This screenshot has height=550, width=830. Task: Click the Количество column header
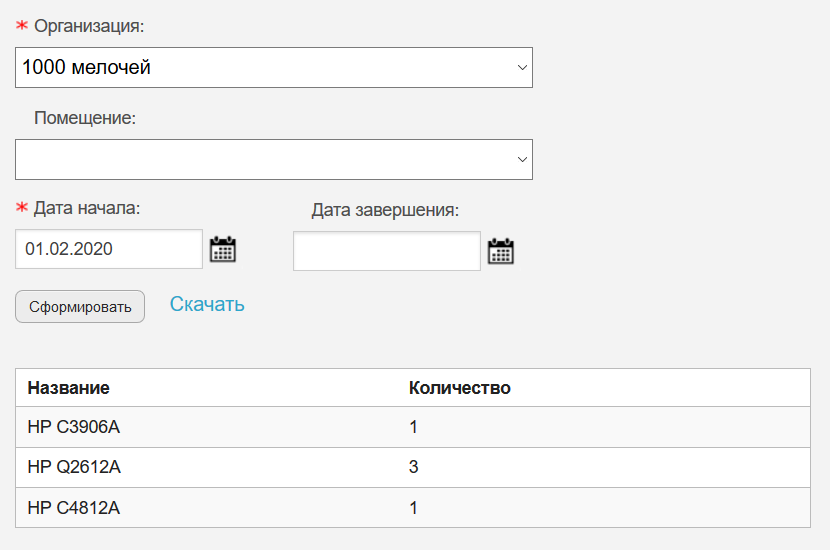(459, 388)
